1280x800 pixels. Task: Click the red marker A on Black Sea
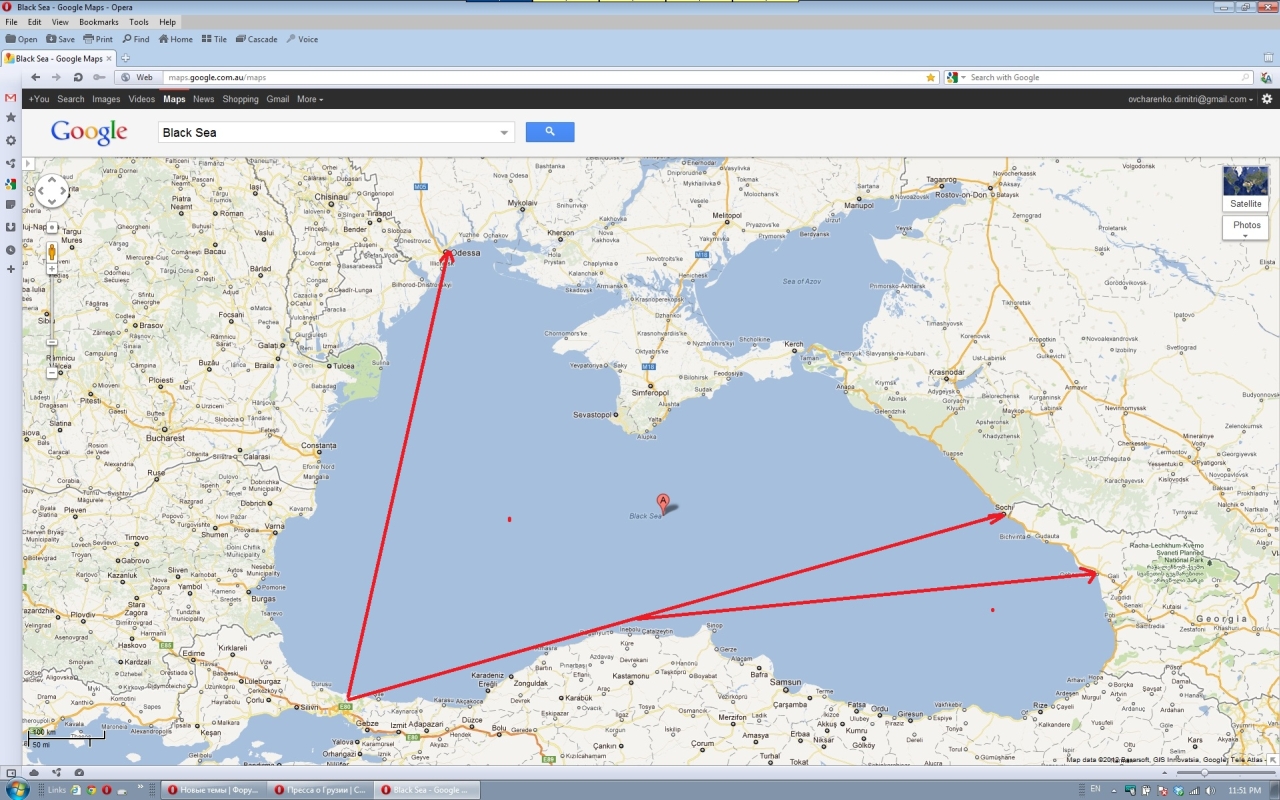[x=662, y=502]
